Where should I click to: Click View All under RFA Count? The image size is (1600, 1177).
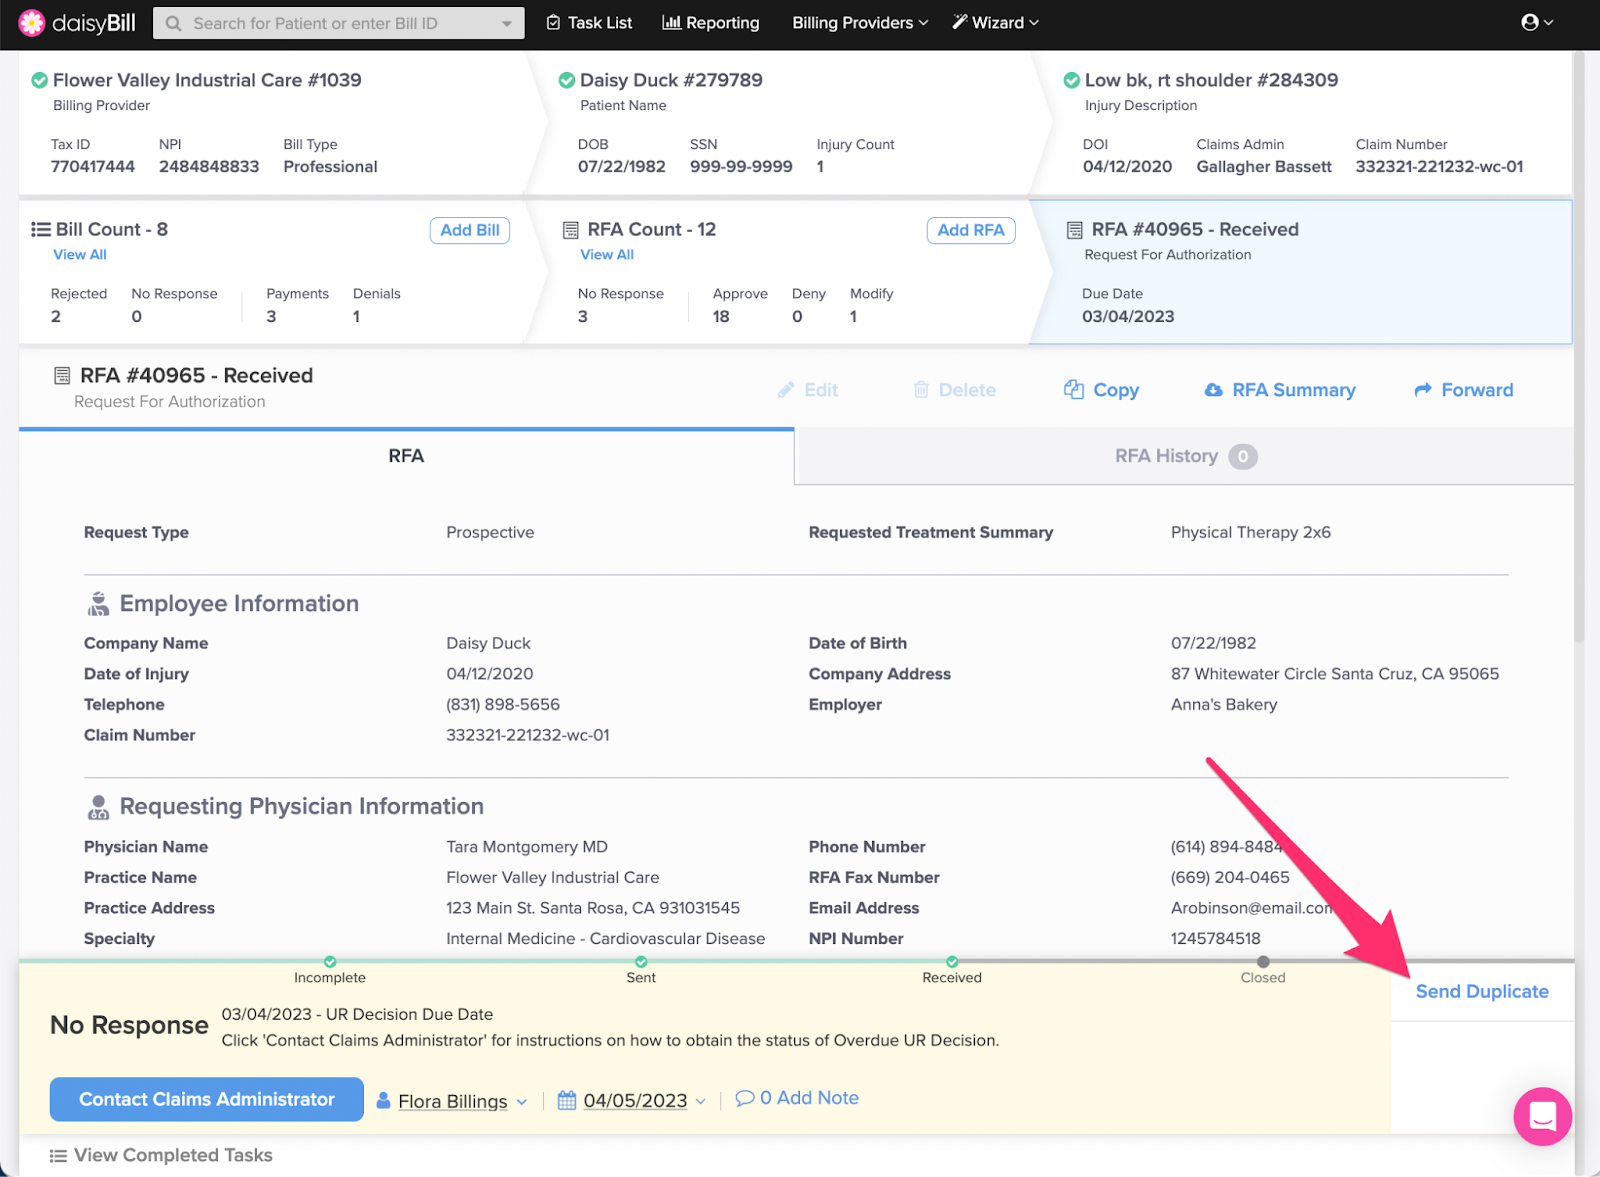607,255
